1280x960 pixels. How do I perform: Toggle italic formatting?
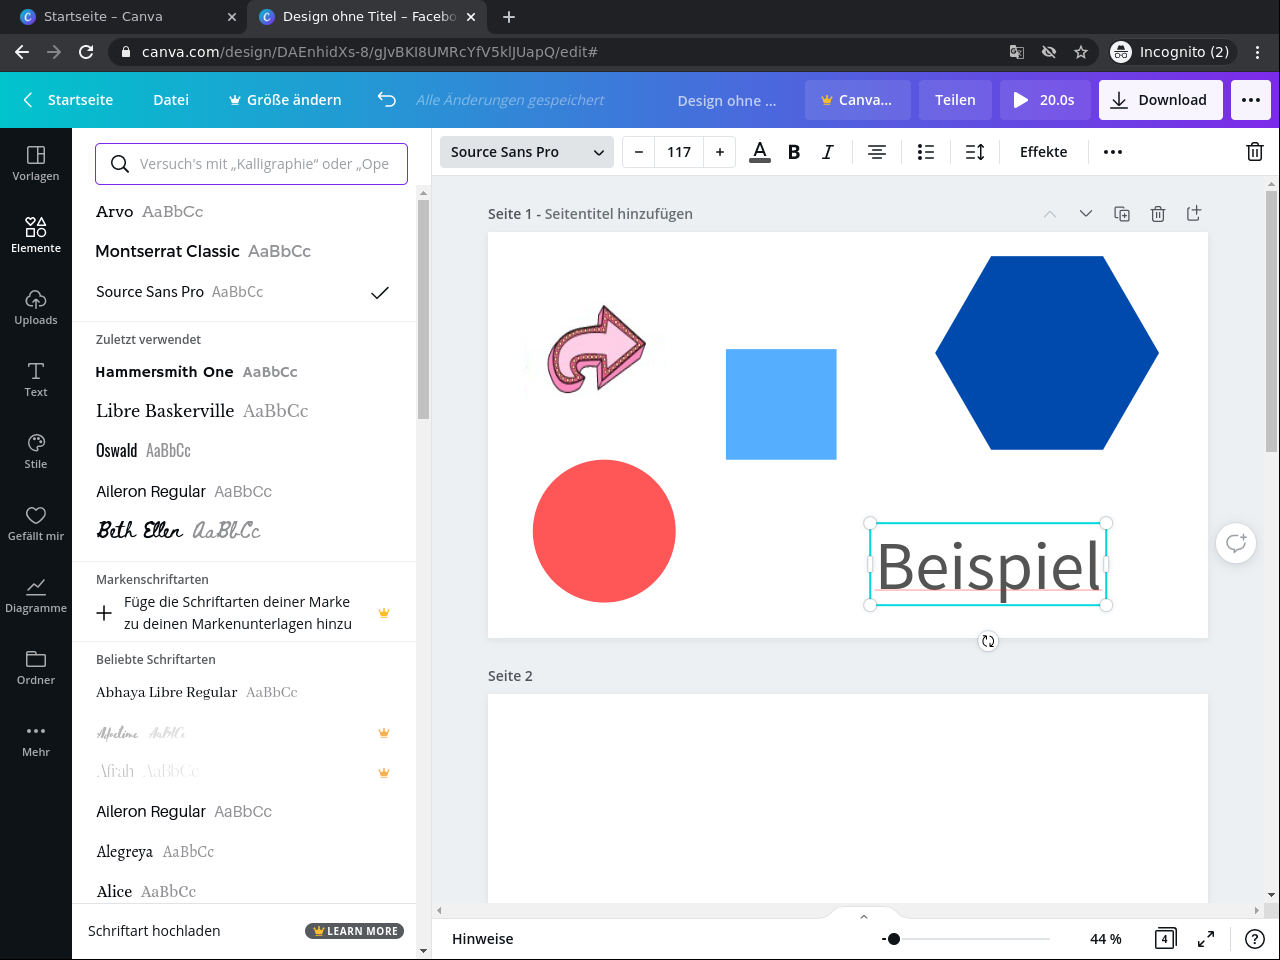(828, 152)
